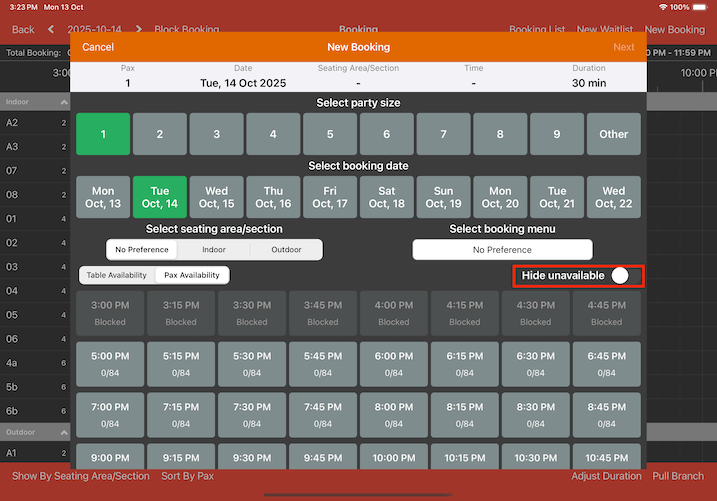Pick booking date Mon Oct, 13

[103, 197]
